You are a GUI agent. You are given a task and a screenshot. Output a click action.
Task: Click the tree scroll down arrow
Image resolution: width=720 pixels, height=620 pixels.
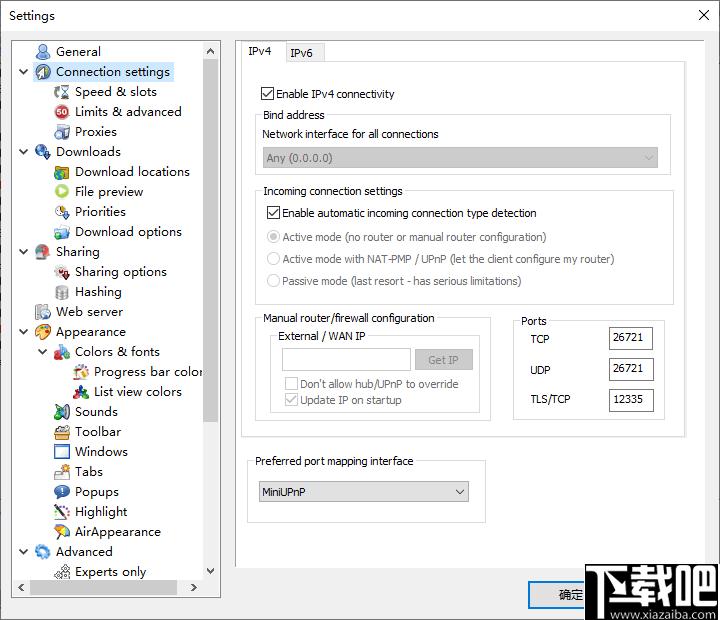coord(211,571)
